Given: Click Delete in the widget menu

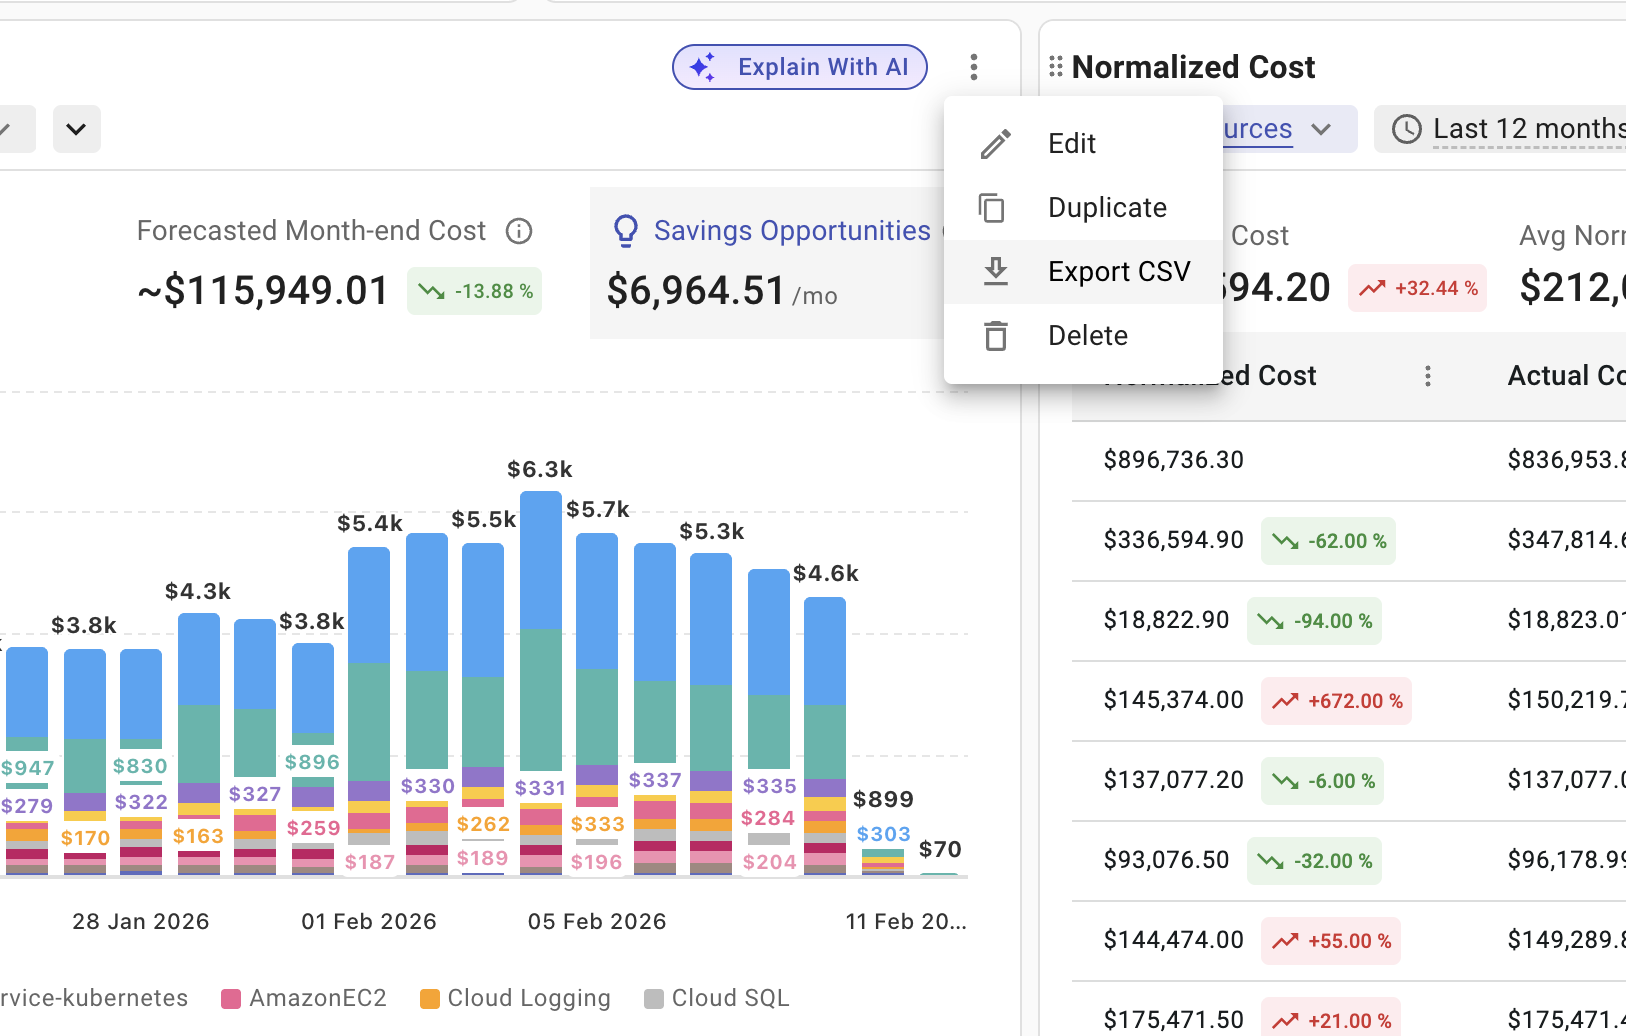Looking at the screenshot, I should 1087,336.
